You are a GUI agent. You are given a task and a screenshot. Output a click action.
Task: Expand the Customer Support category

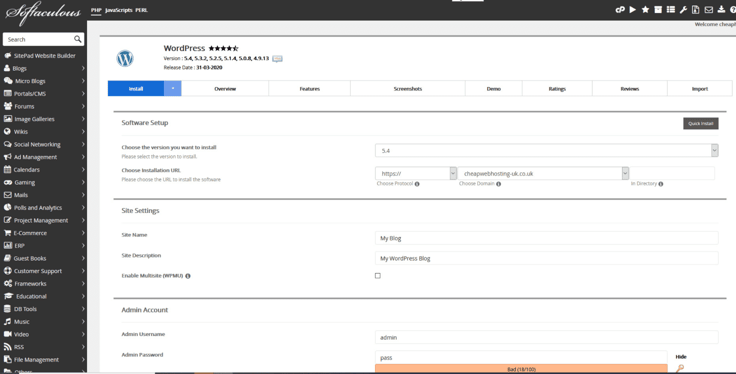[x=43, y=271]
